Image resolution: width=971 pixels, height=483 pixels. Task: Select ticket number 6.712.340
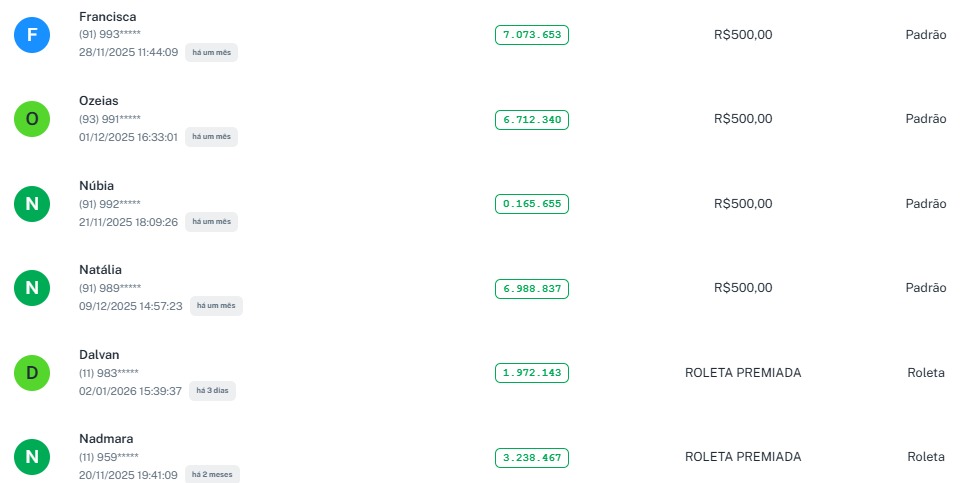(531, 120)
